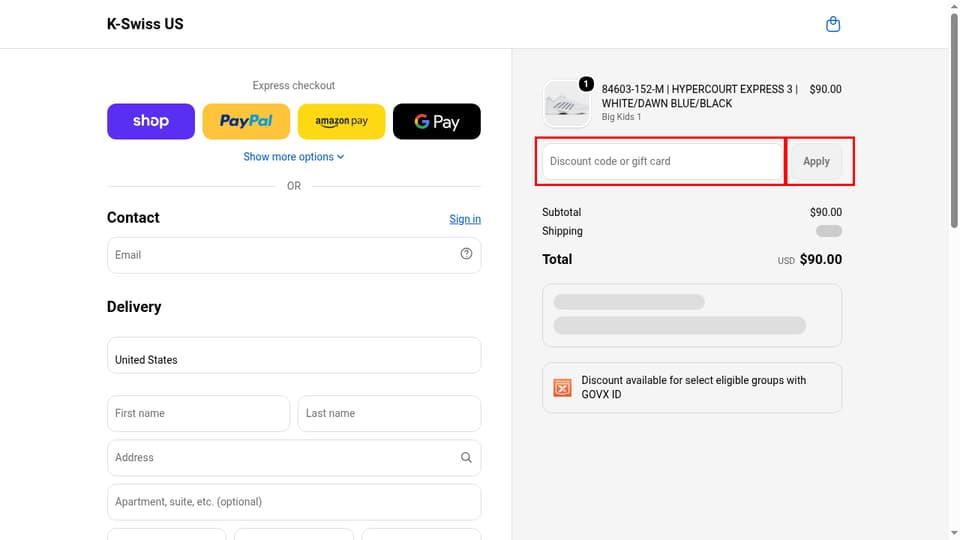Click the GOVX ID orange badge icon
Image resolution: width=960 pixels, height=540 pixels.
tap(562, 388)
